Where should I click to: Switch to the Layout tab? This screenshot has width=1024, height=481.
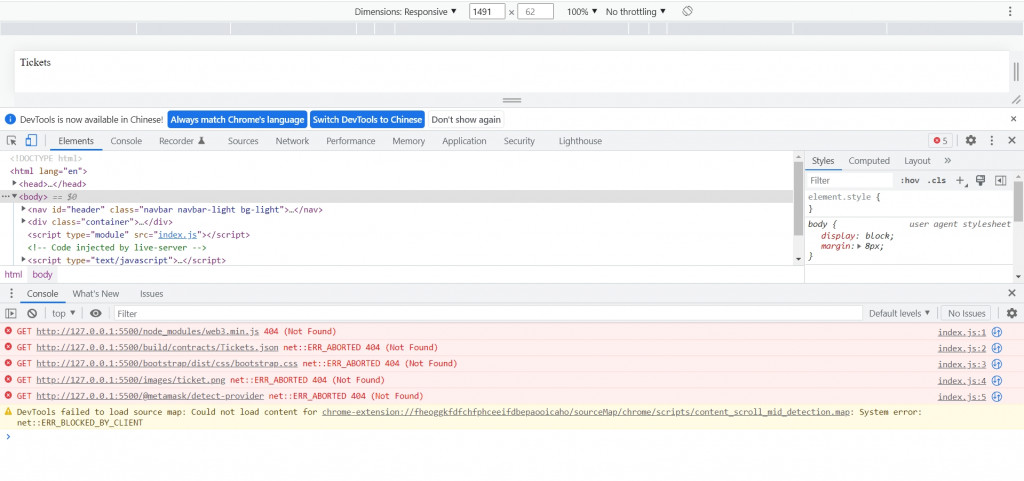[x=917, y=161]
